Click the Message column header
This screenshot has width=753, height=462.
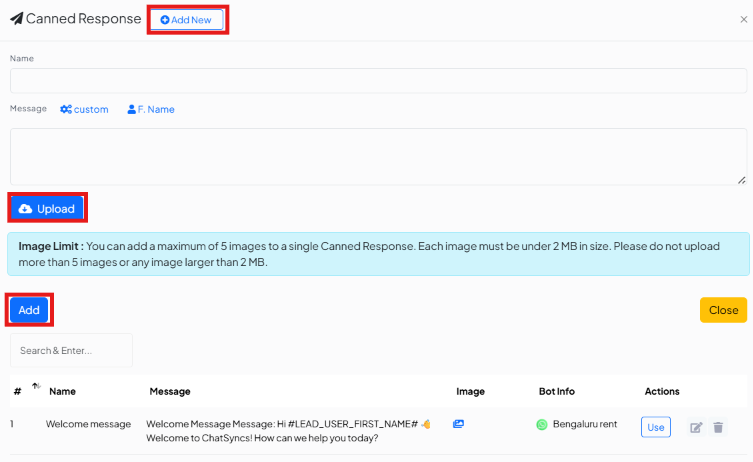[x=170, y=391]
